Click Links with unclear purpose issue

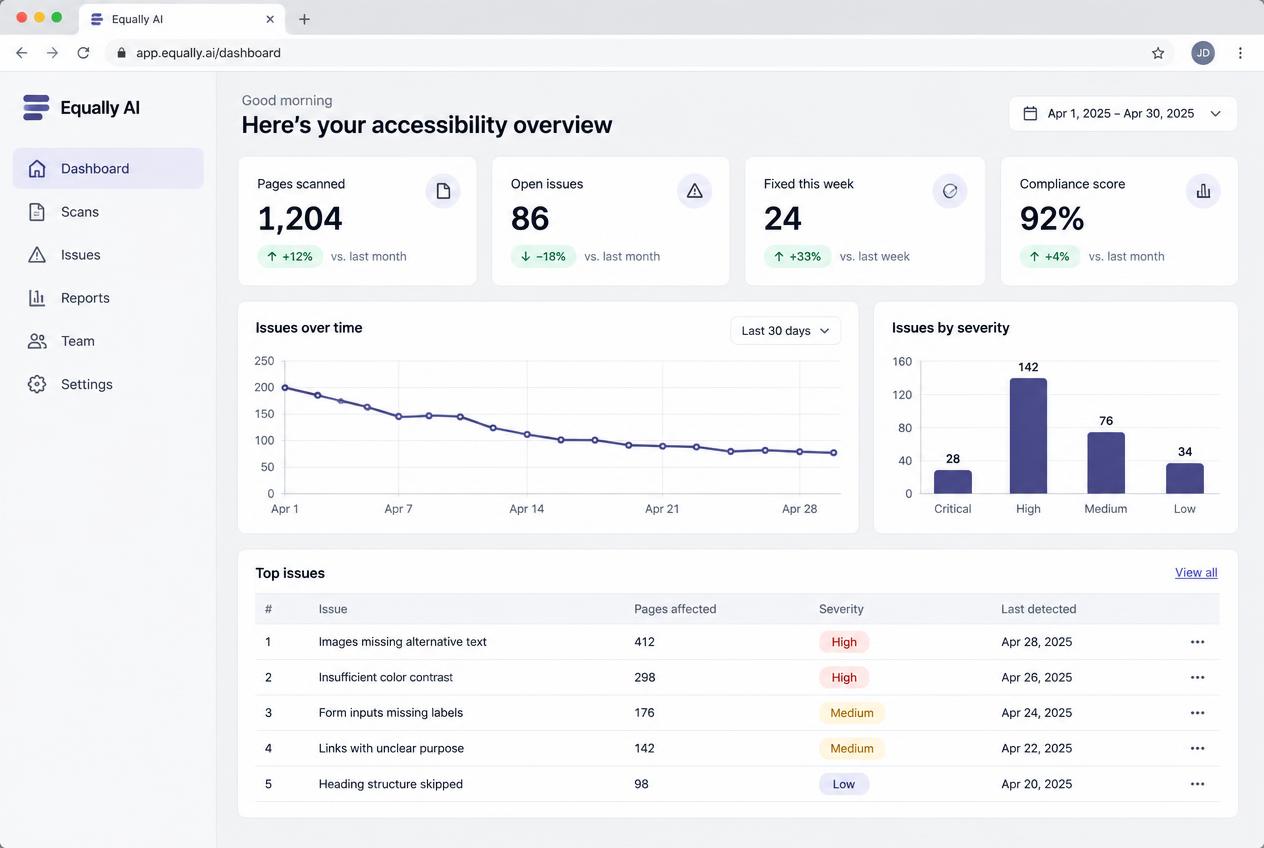(x=391, y=748)
